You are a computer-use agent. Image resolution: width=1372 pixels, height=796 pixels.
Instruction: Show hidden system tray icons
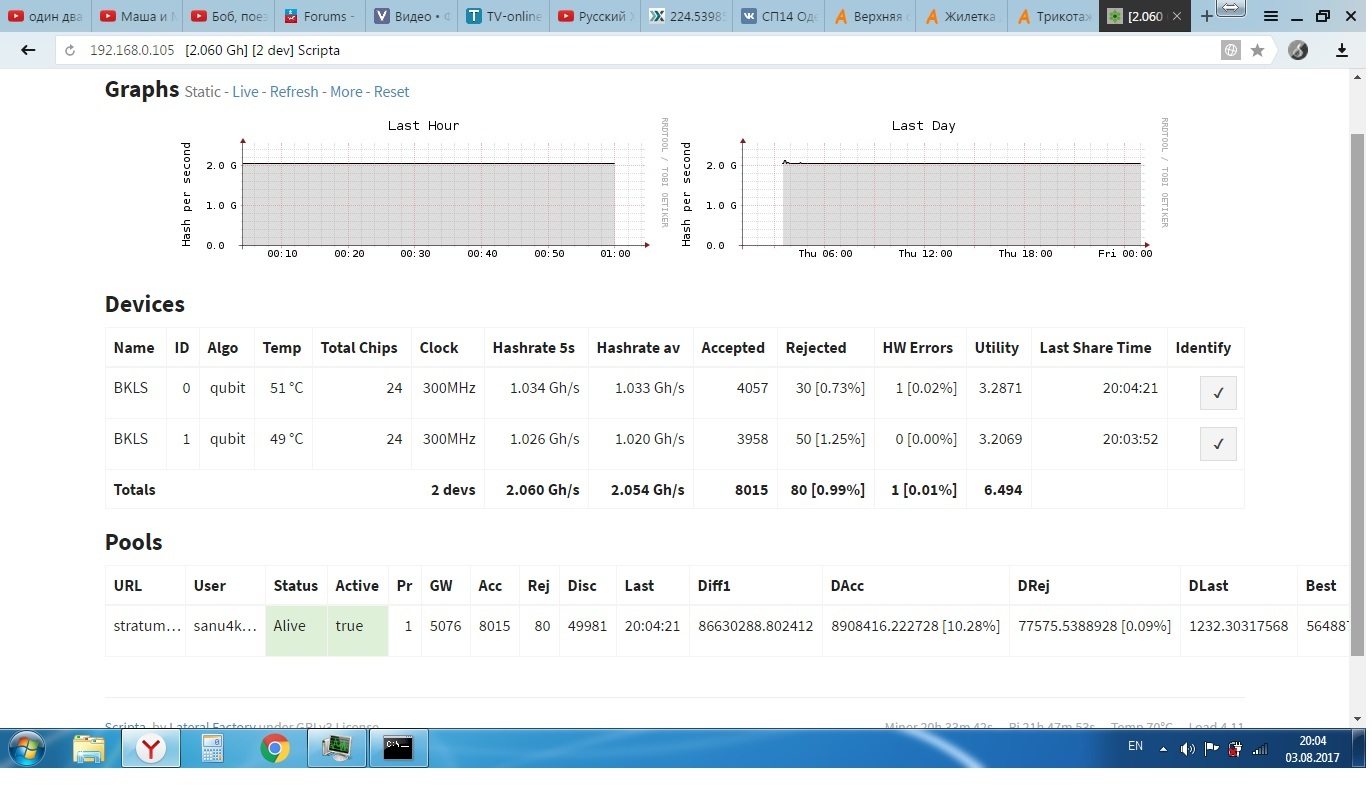[1163, 748]
